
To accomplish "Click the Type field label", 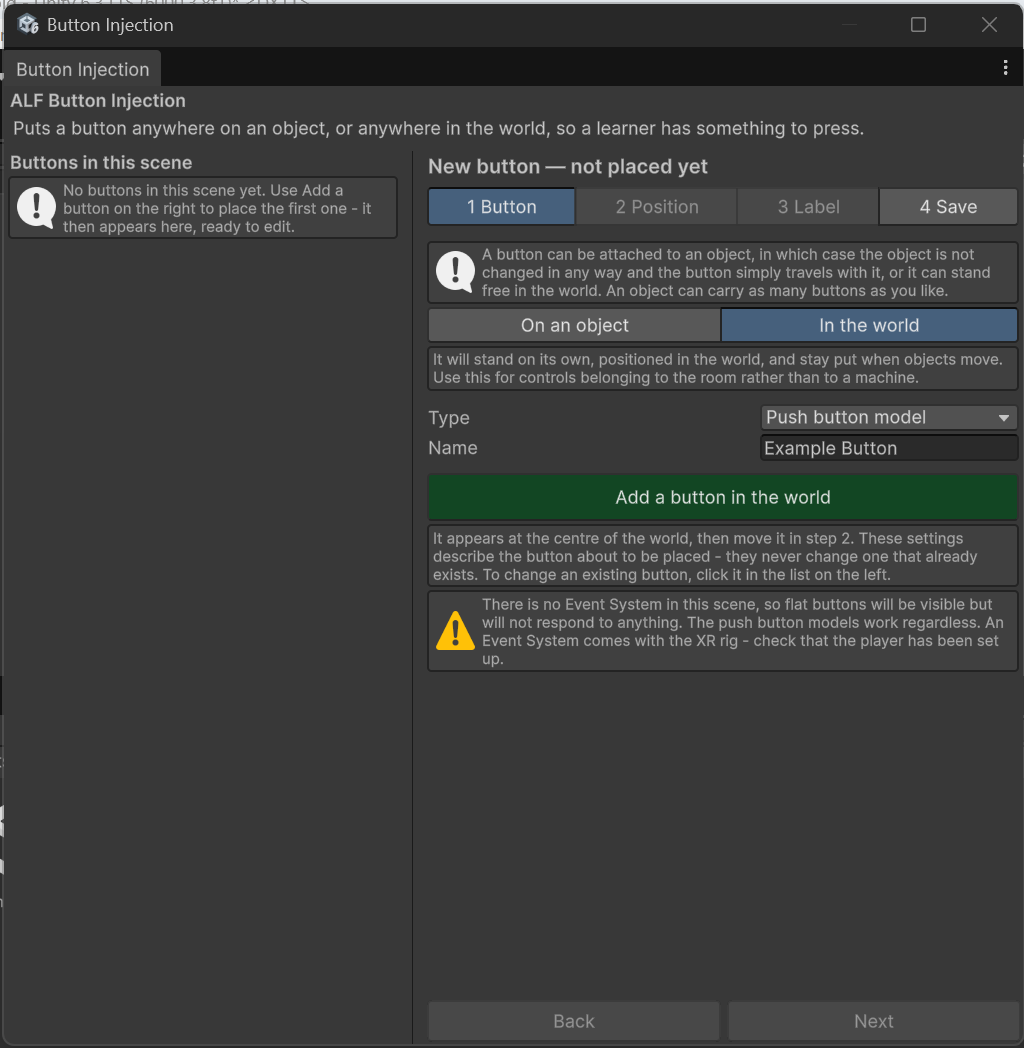I will pyautogui.click(x=449, y=418).
